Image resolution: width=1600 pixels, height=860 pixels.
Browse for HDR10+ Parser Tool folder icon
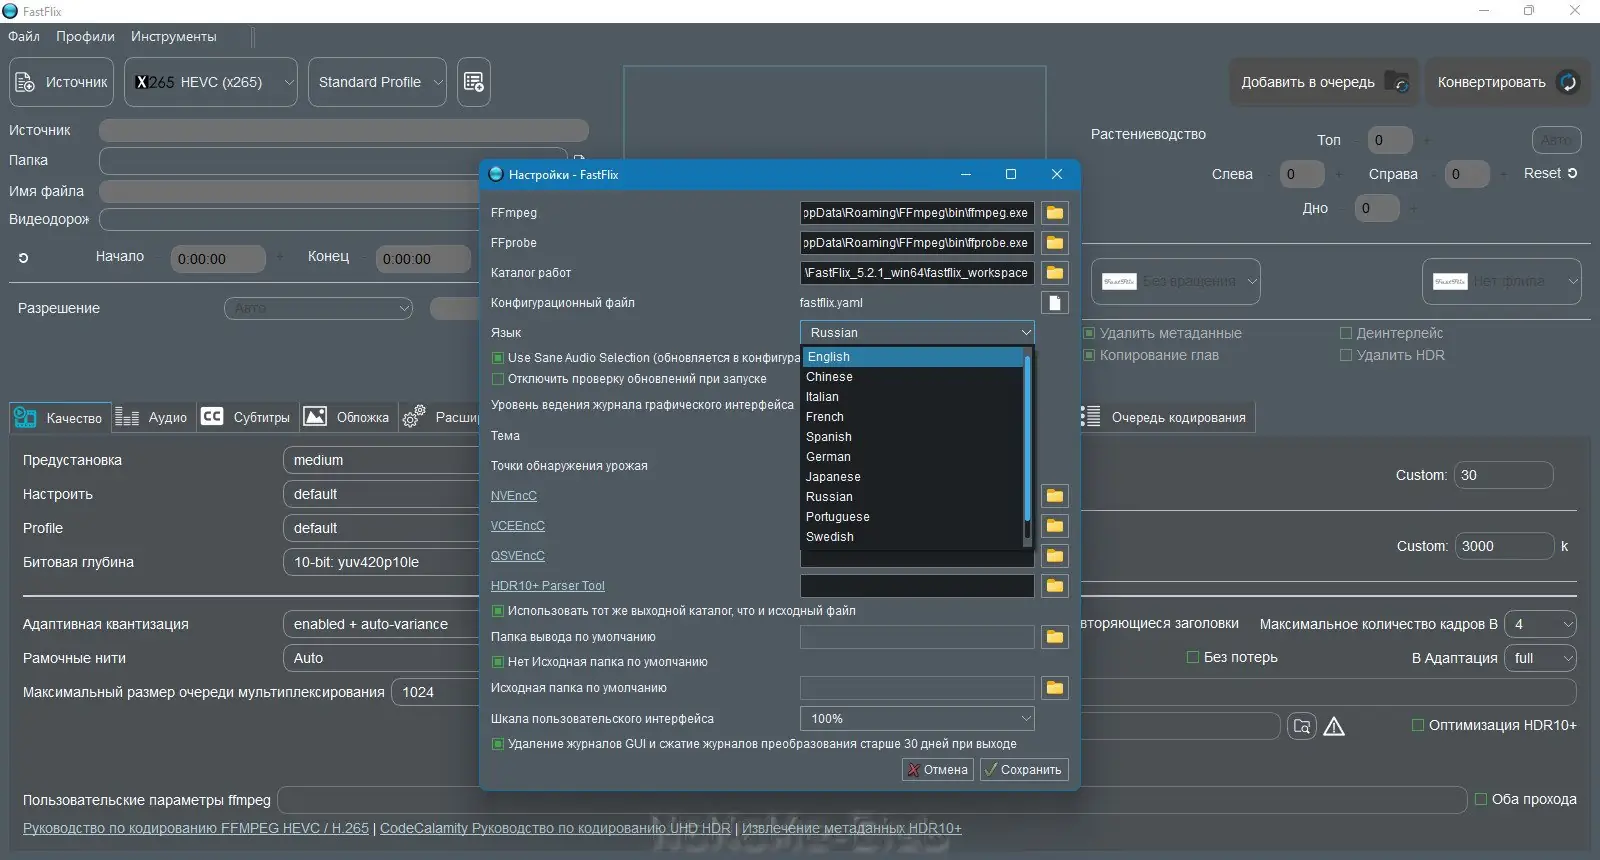1054,586
